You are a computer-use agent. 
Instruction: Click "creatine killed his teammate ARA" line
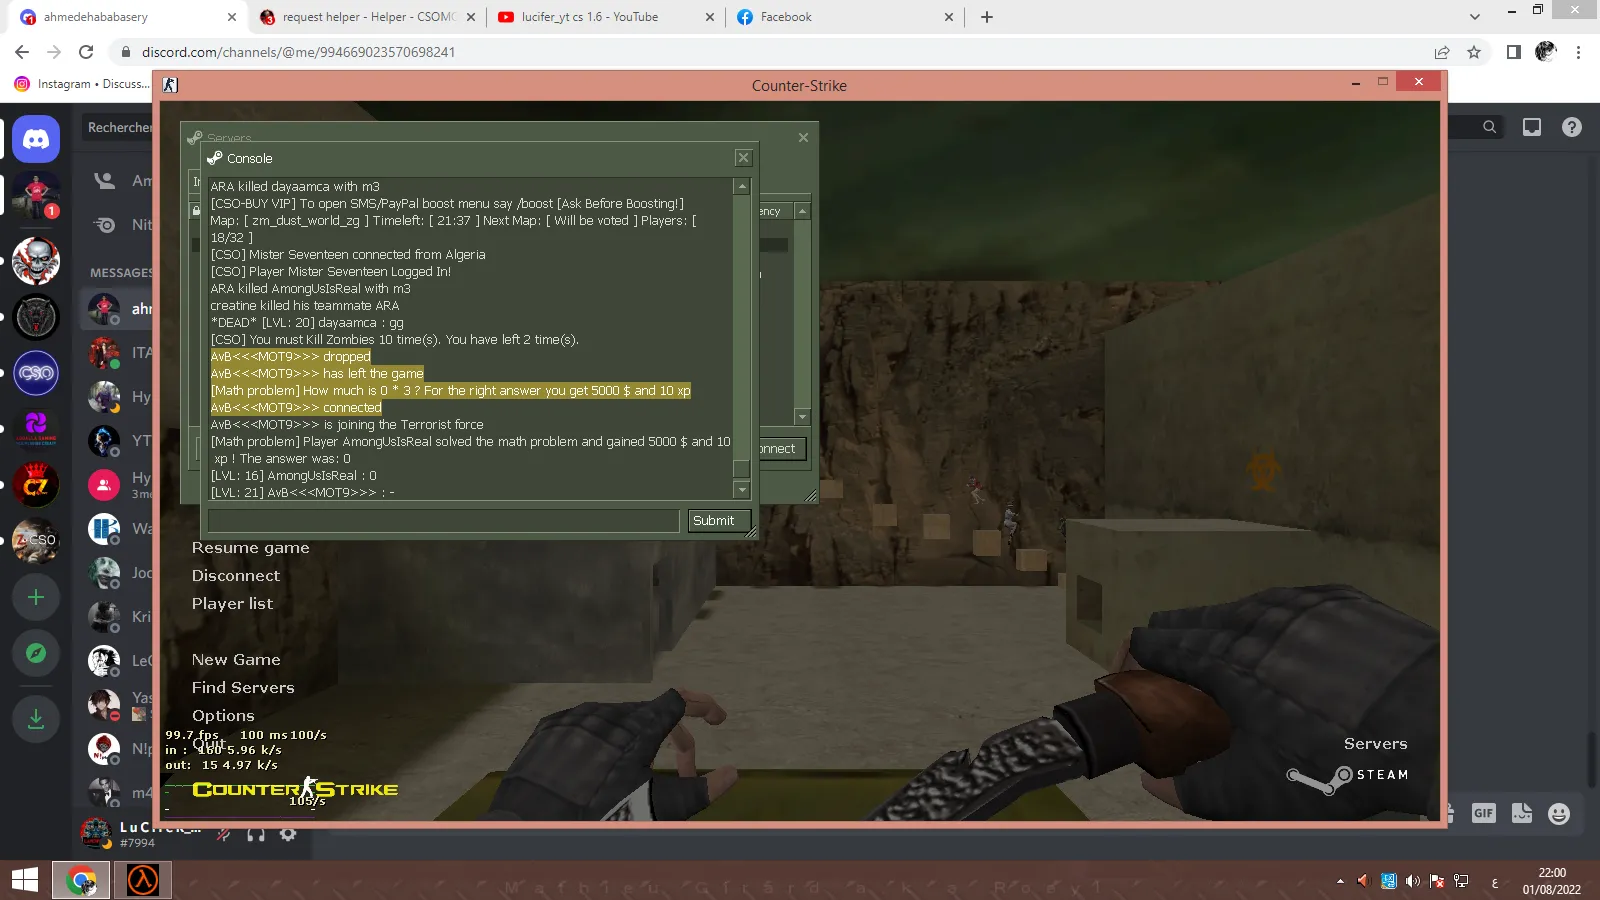tap(305, 306)
